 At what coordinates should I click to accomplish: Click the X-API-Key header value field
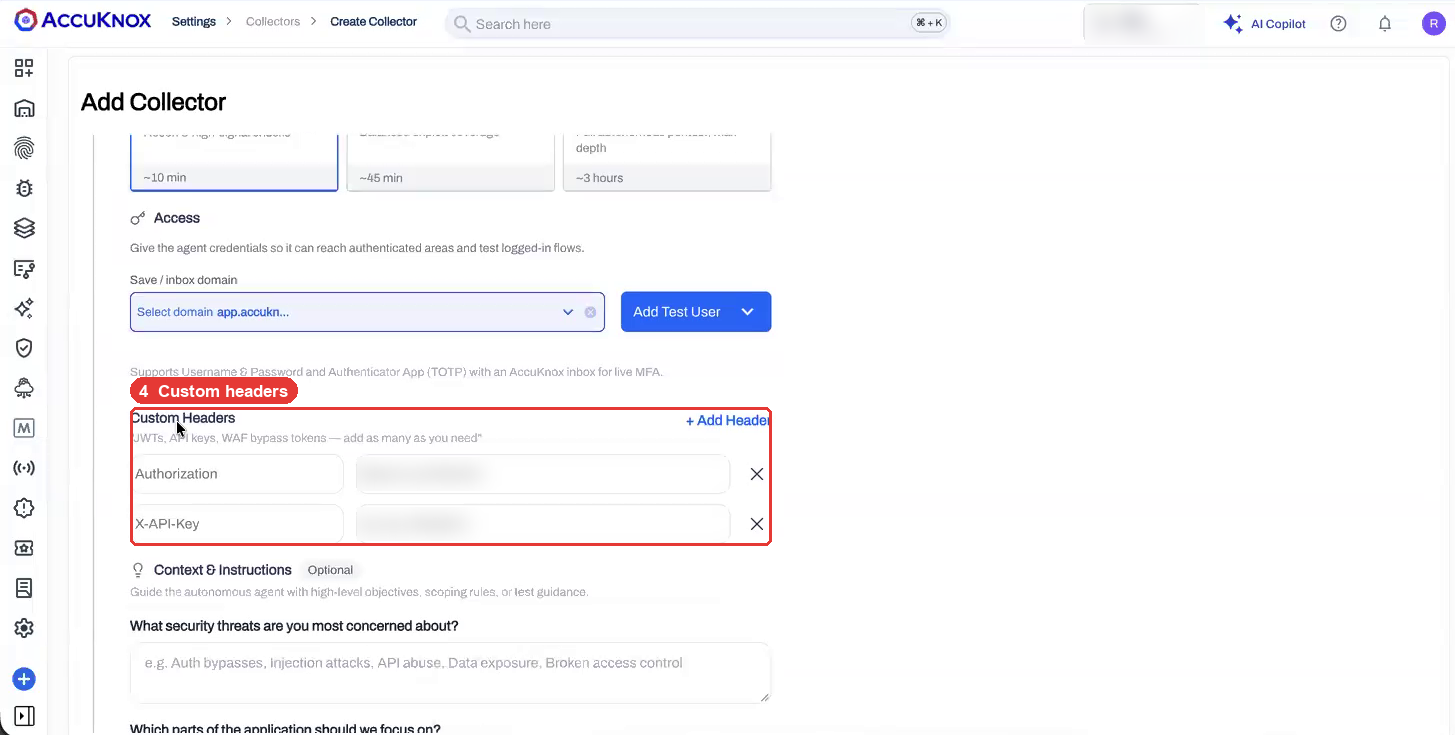click(543, 524)
